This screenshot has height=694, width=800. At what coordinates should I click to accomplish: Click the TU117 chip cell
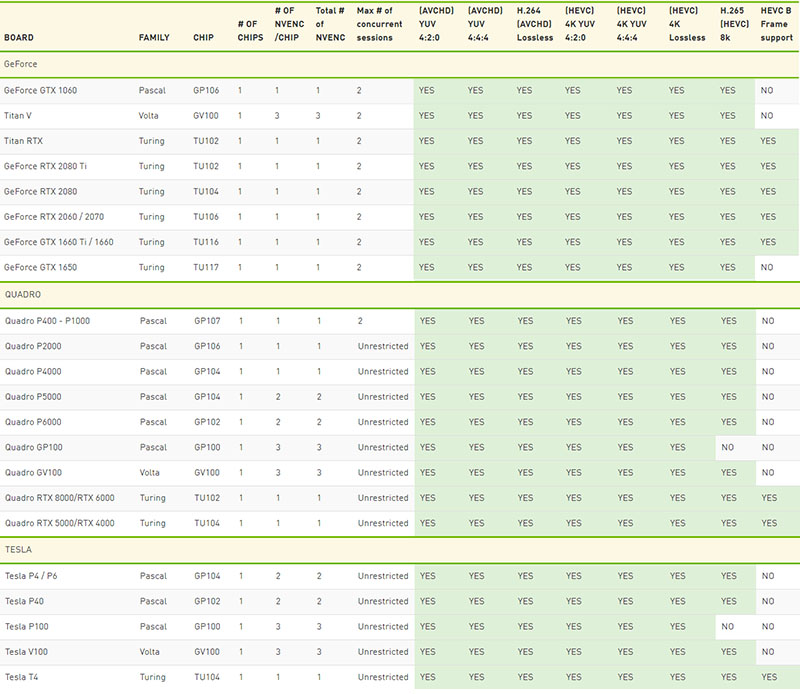206,267
